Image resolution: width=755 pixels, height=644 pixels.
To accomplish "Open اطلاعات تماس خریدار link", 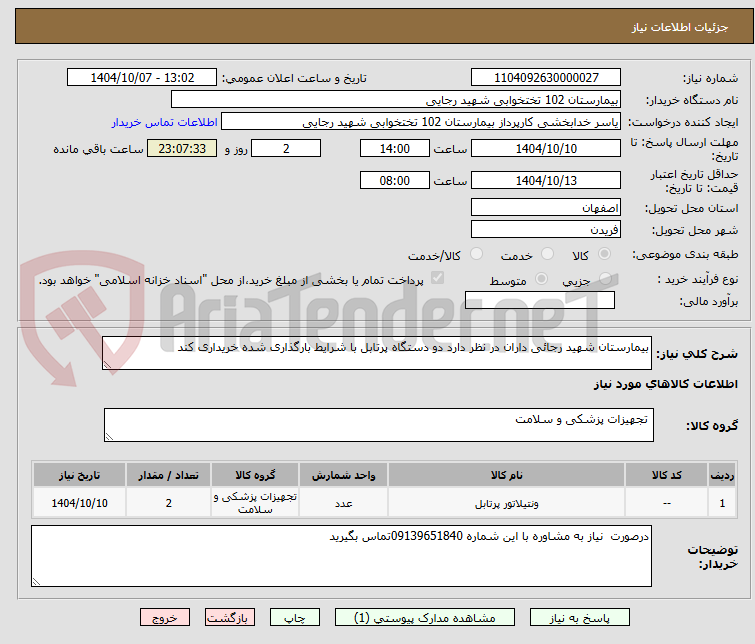I will [x=165, y=122].
